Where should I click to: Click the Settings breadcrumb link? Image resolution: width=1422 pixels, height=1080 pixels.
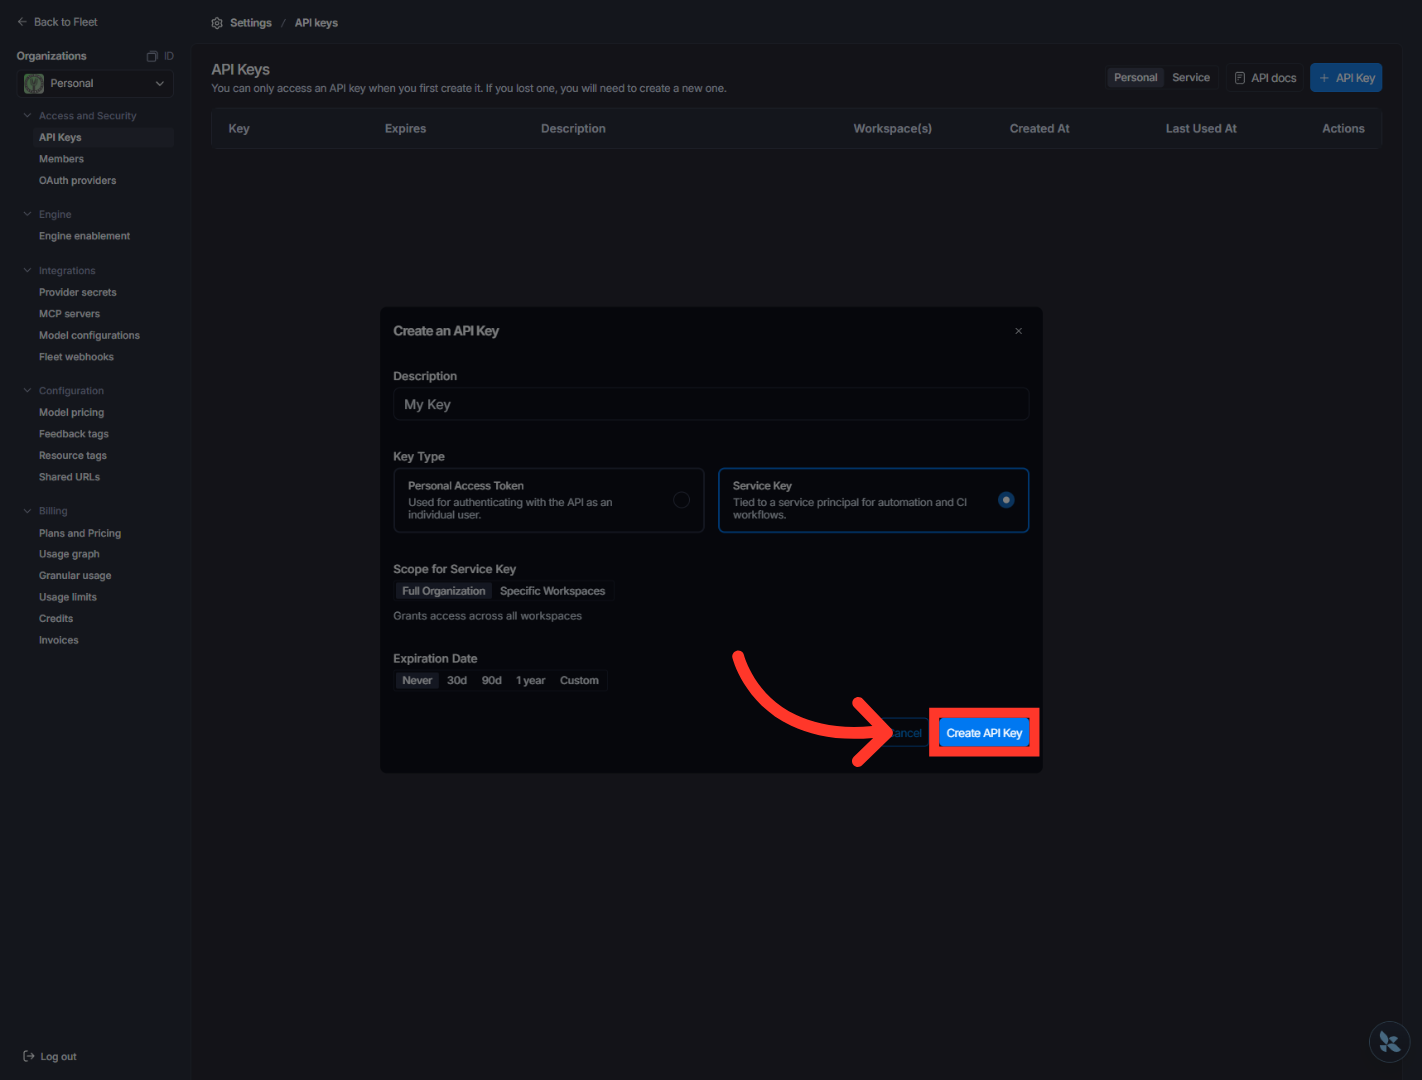click(250, 23)
